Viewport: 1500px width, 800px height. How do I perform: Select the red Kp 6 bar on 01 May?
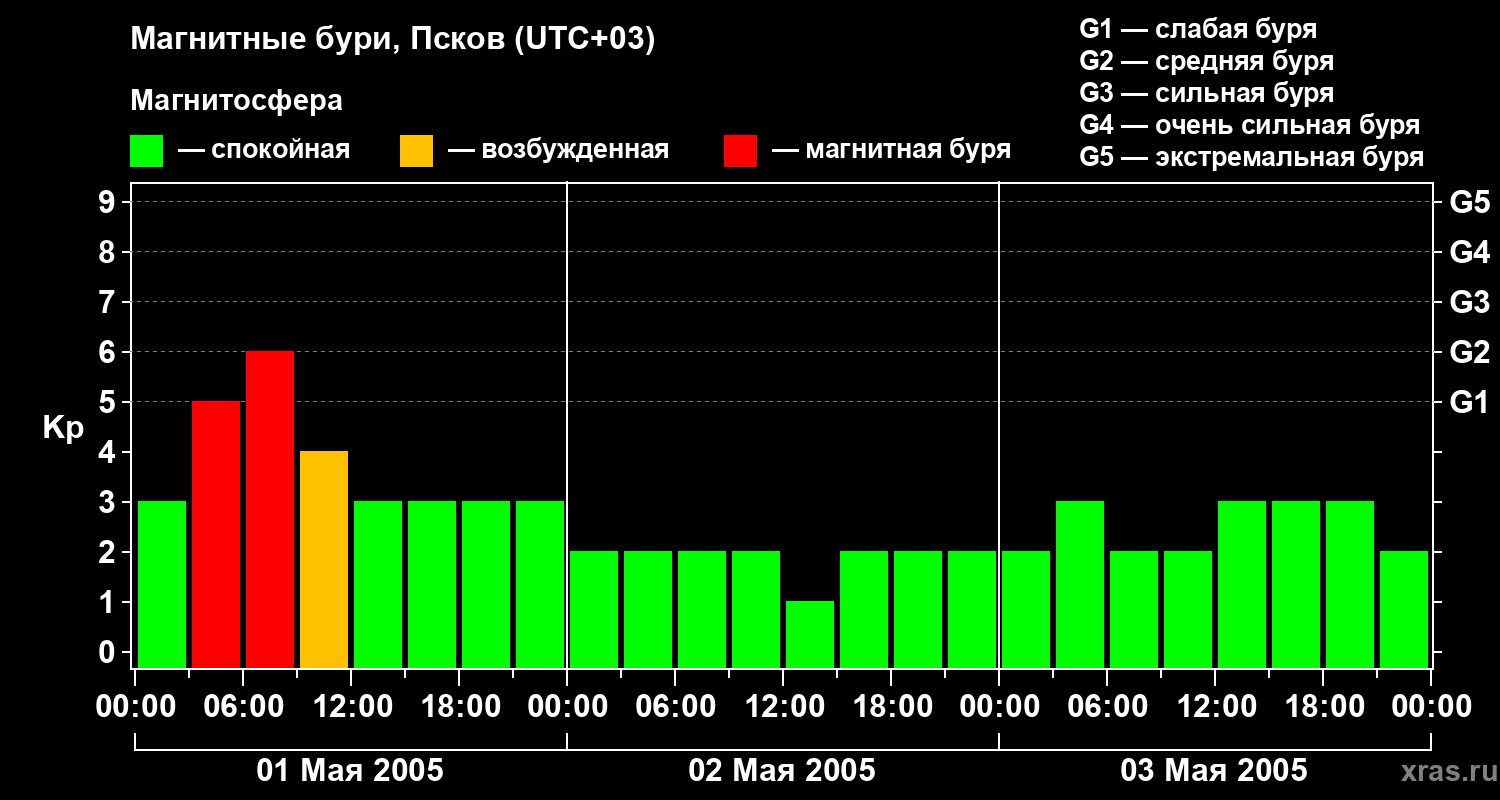270,509
